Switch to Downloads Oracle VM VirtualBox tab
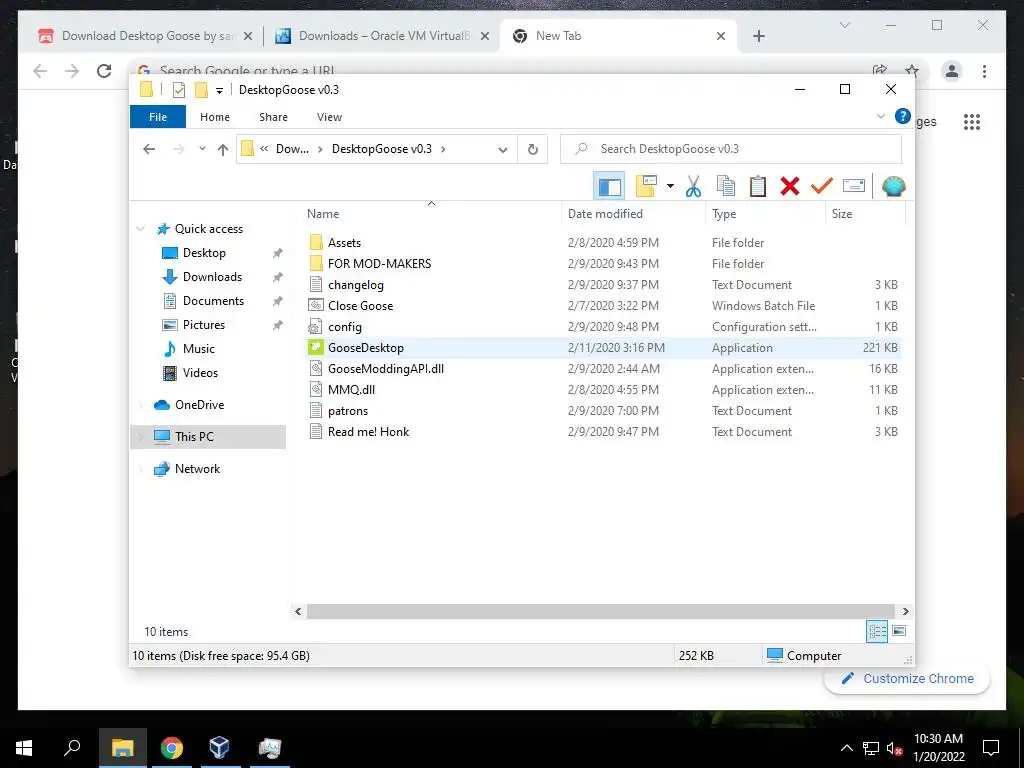The width and height of the screenshot is (1024, 768). tap(381, 36)
